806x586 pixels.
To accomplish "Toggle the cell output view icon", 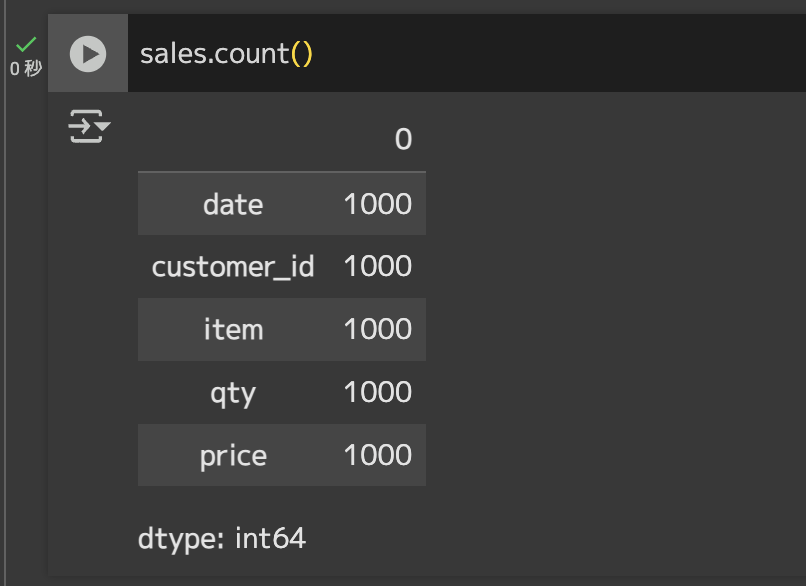I will pos(89,126).
